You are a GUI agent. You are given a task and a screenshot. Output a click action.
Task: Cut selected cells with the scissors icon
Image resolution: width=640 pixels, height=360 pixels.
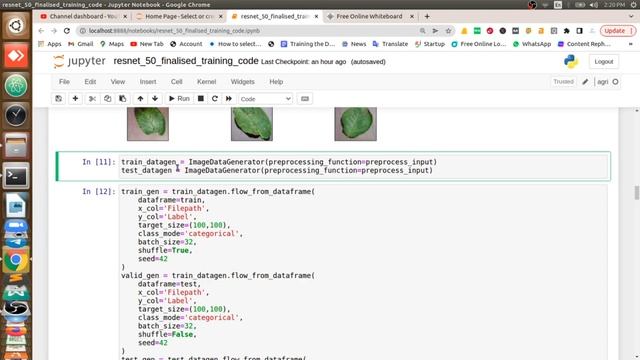pos(92,99)
